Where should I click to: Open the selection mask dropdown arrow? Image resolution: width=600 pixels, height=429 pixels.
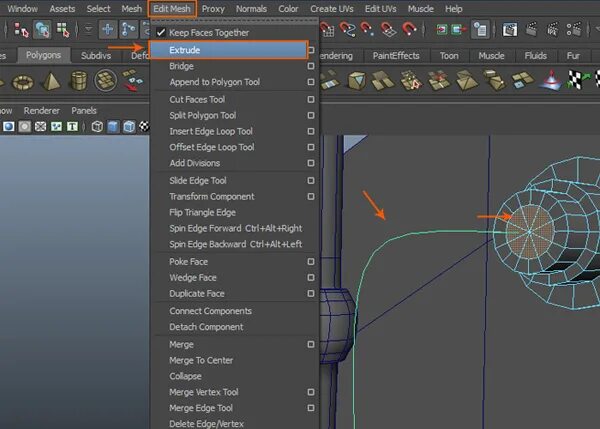(x=88, y=29)
